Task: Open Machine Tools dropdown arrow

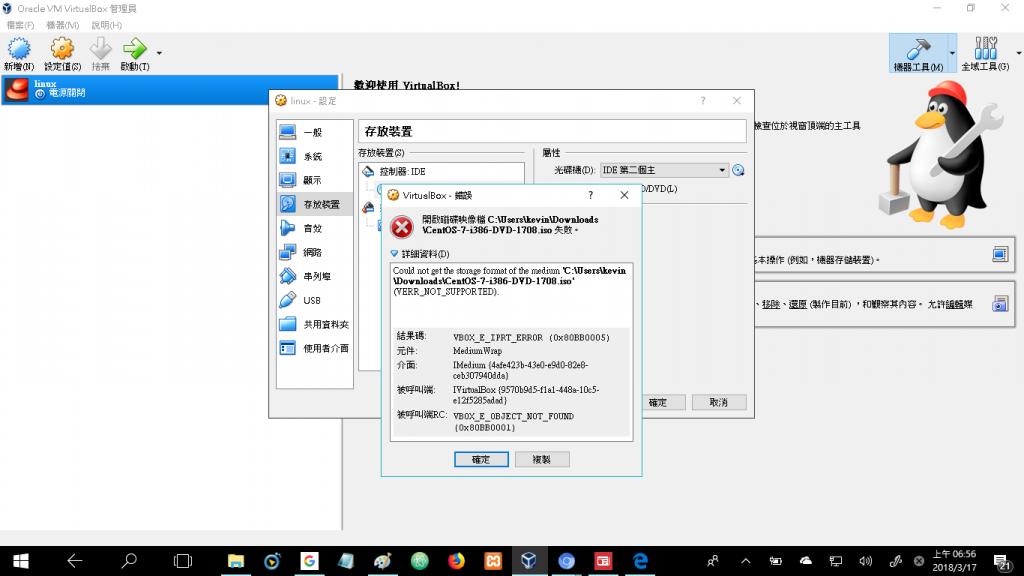Action: pyautogui.click(x=952, y=54)
